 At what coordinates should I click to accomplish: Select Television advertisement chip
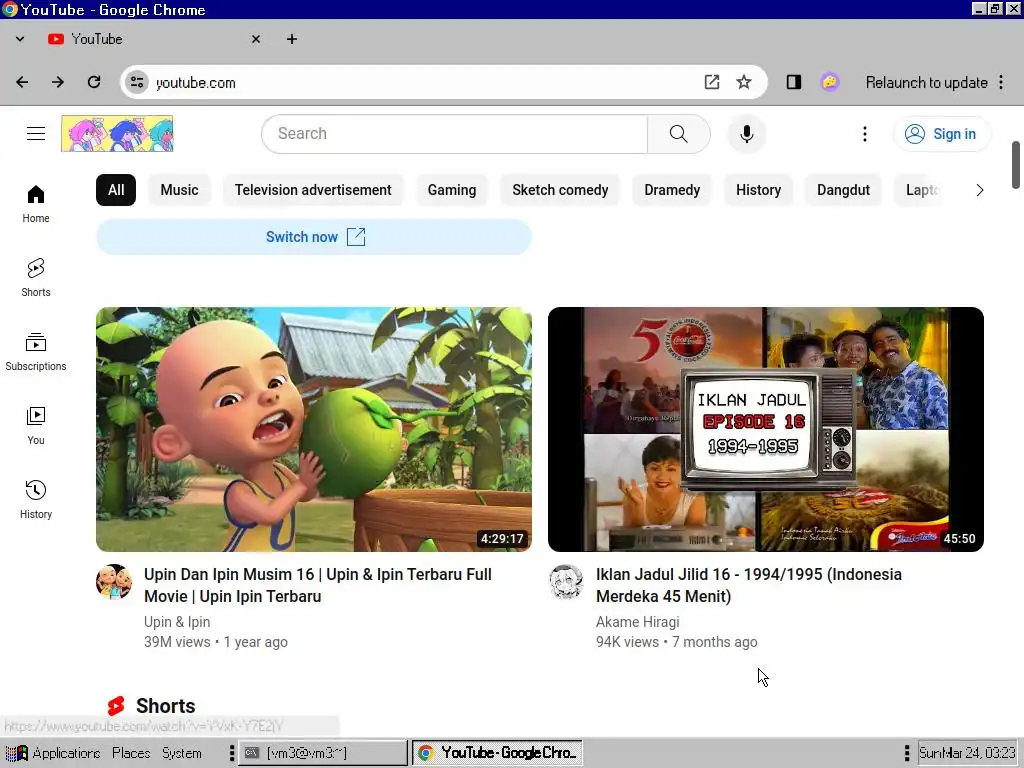(x=313, y=190)
